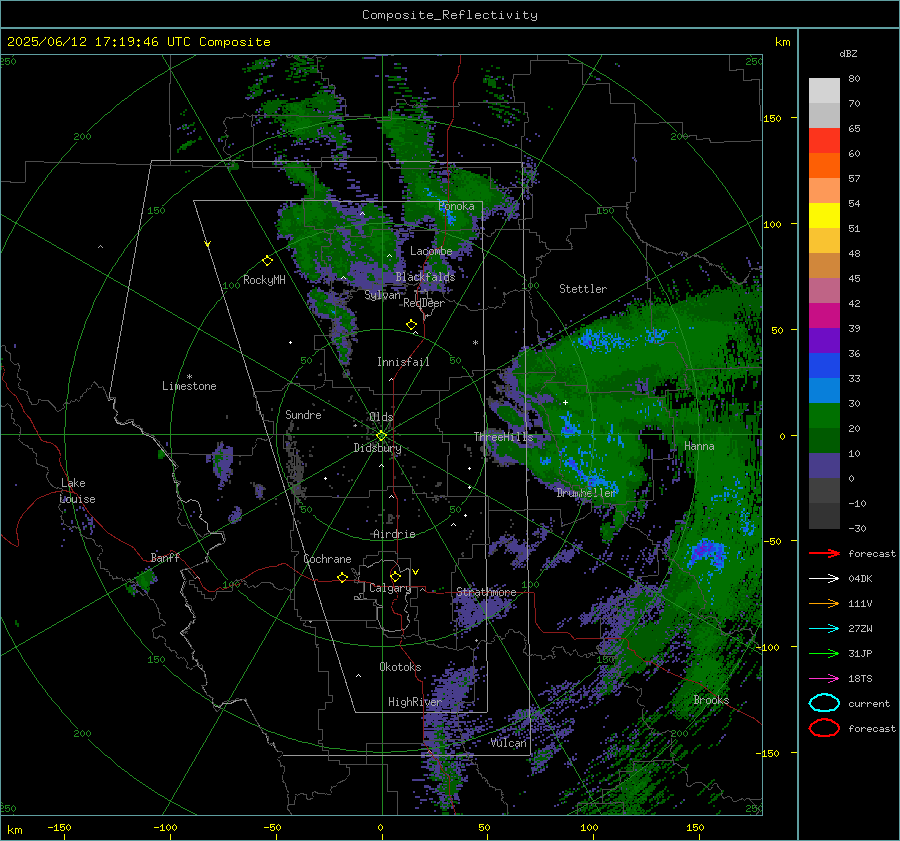Click the yellow radar-site diamond at Didsbury center
This screenshot has height=841, width=900.
tap(381, 436)
